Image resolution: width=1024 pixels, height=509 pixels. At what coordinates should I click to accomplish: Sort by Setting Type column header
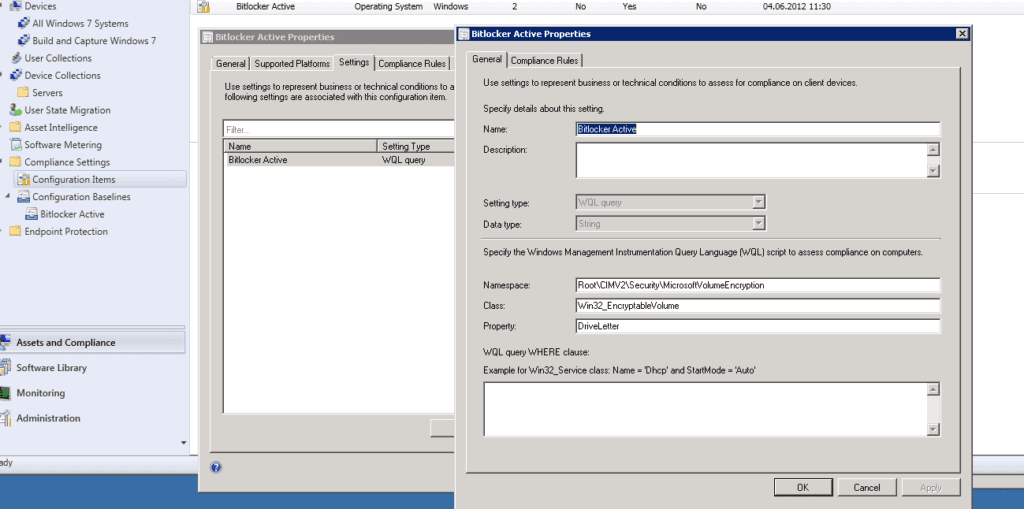point(415,146)
